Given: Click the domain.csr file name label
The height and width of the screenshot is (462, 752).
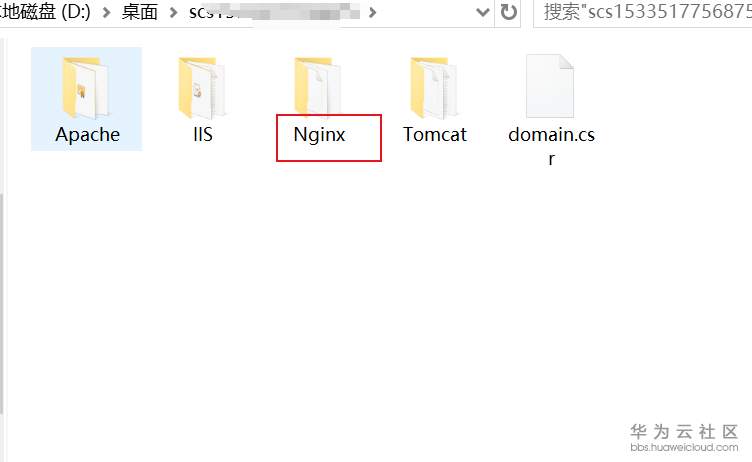Looking at the screenshot, I should pos(552,146).
